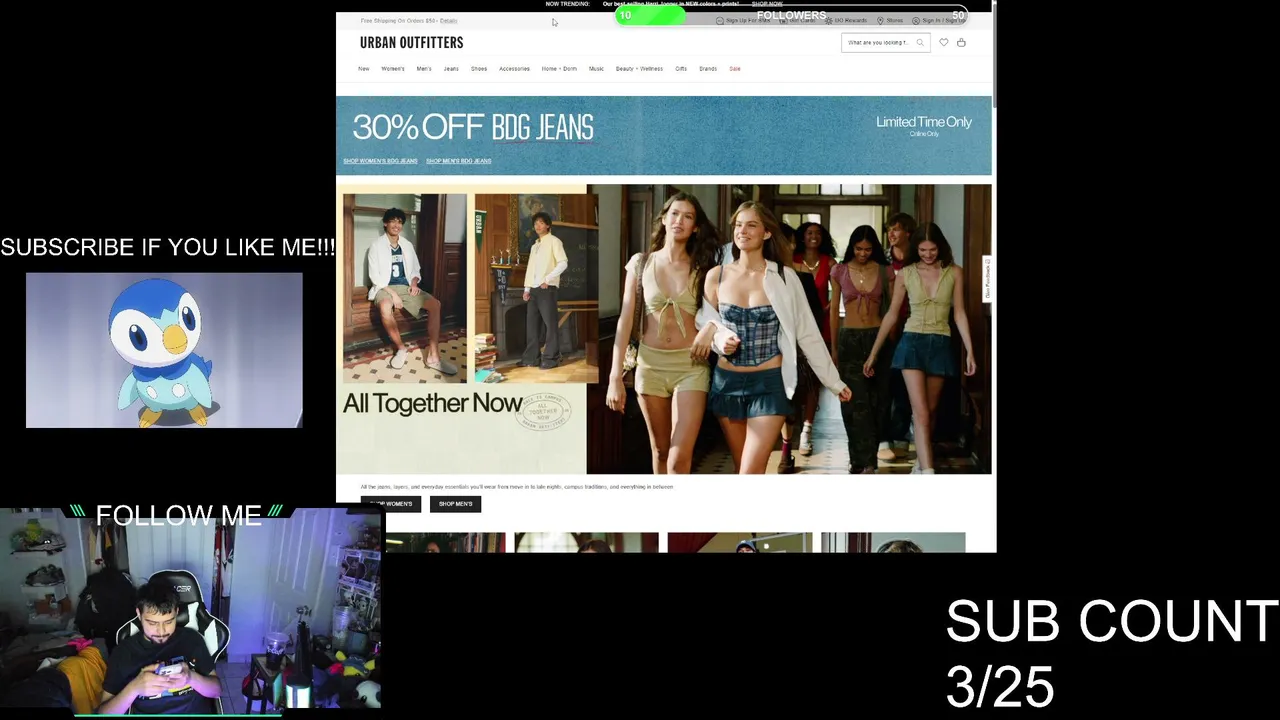Click the green followers progress bar
The width and height of the screenshot is (1280, 720).
pos(650,15)
